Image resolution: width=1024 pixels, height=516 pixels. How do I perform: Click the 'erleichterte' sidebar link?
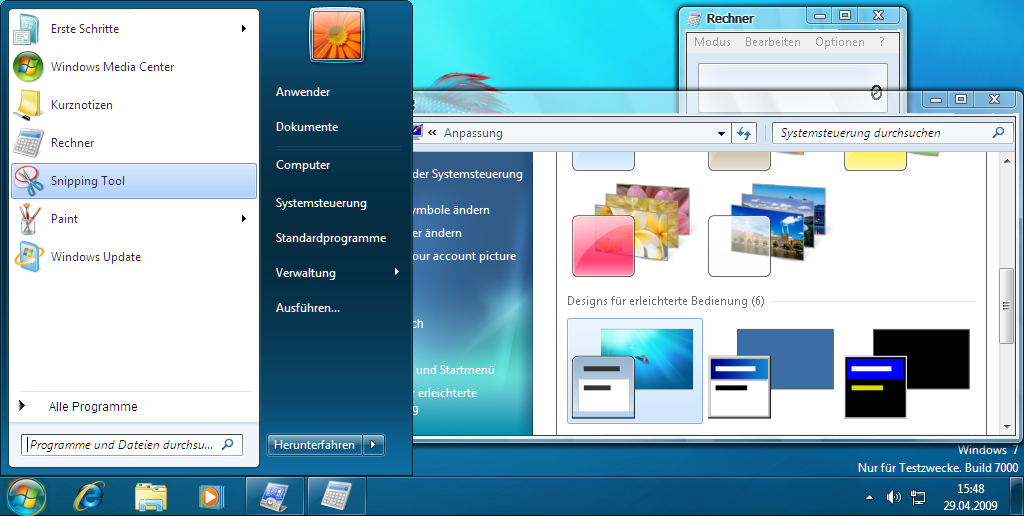(447, 393)
